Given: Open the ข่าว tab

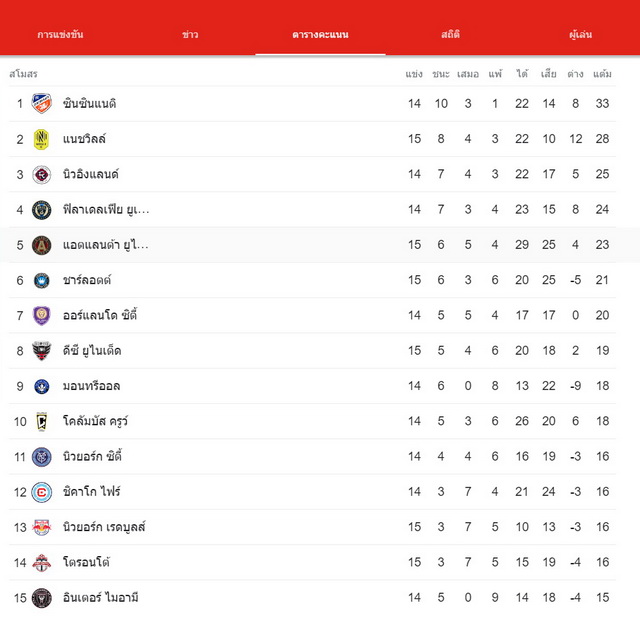Looking at the screenshot, I should pyautogui.click(x=190, y=35).
